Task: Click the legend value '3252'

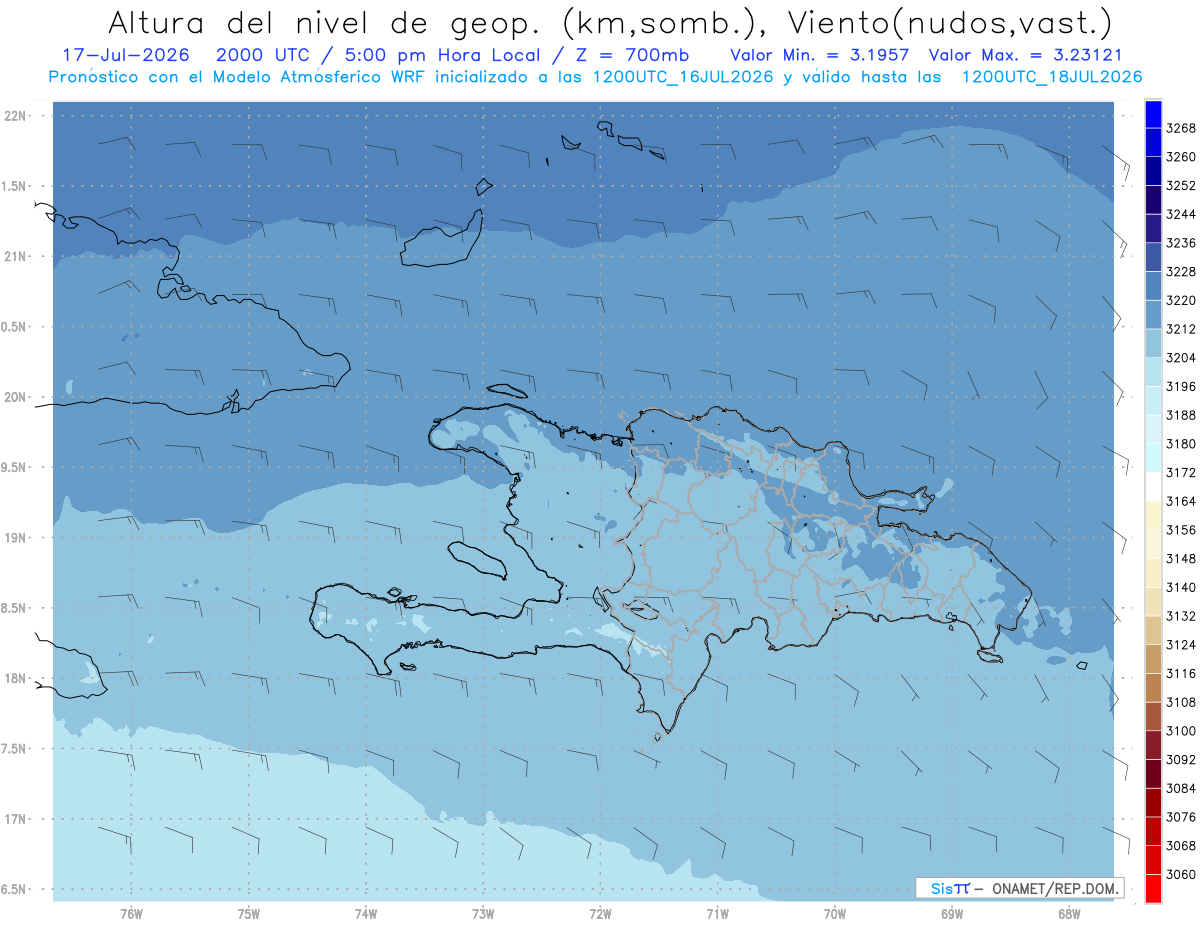Action: click(1180, 186)
